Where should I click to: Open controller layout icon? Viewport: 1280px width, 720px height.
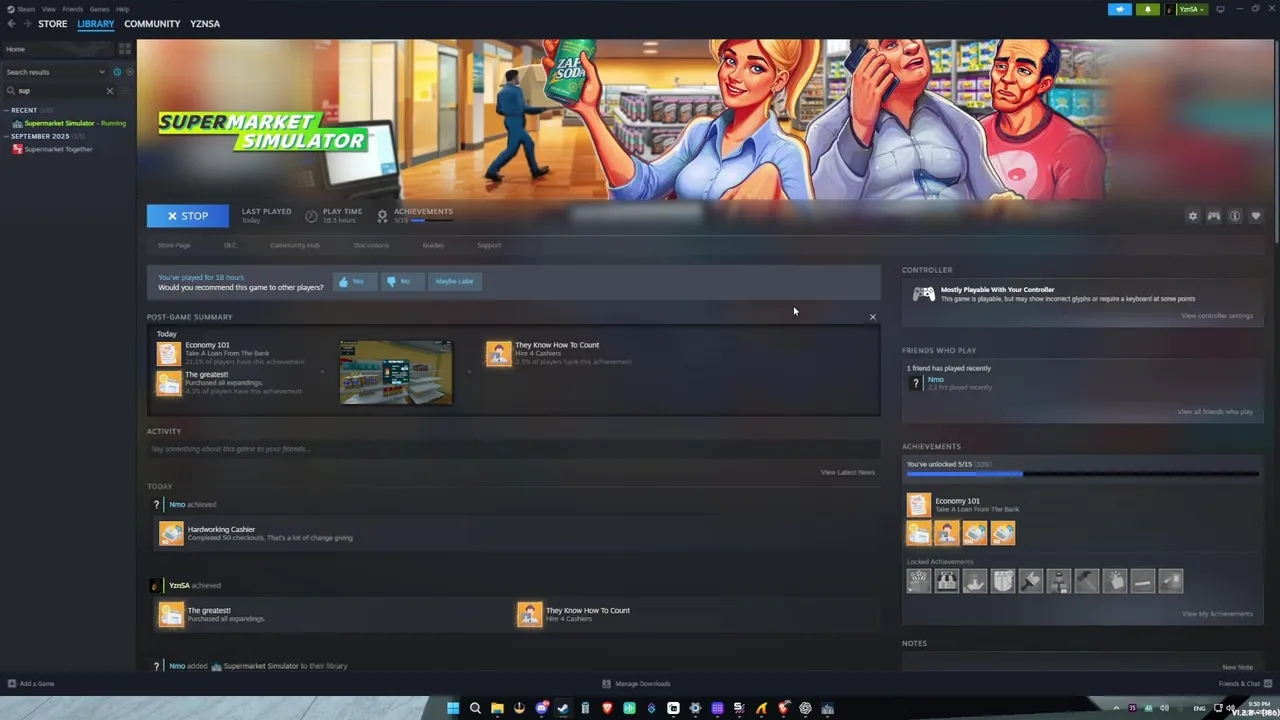coord(1213,216)
